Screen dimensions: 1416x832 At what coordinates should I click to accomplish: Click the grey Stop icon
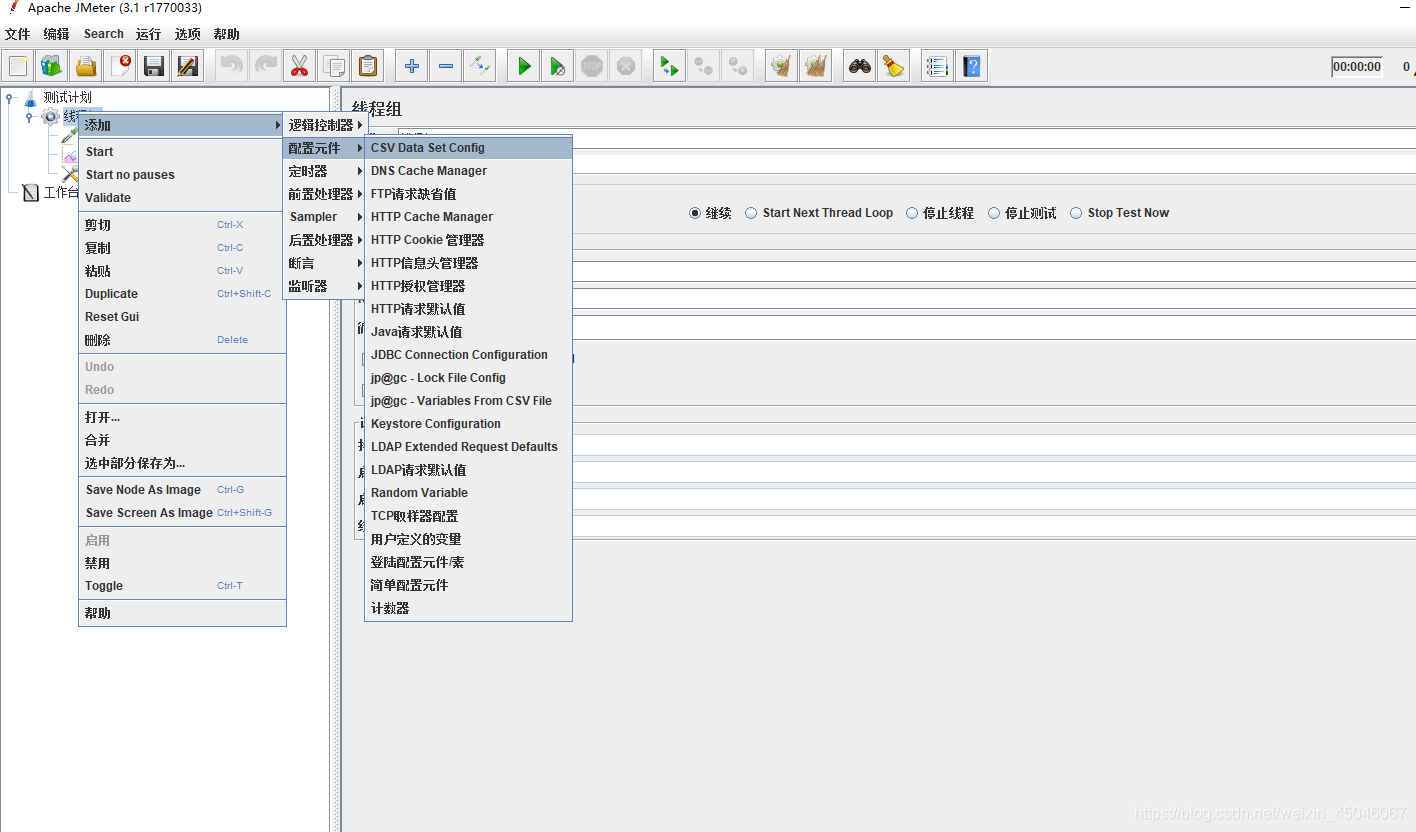[x=592, y=67]
